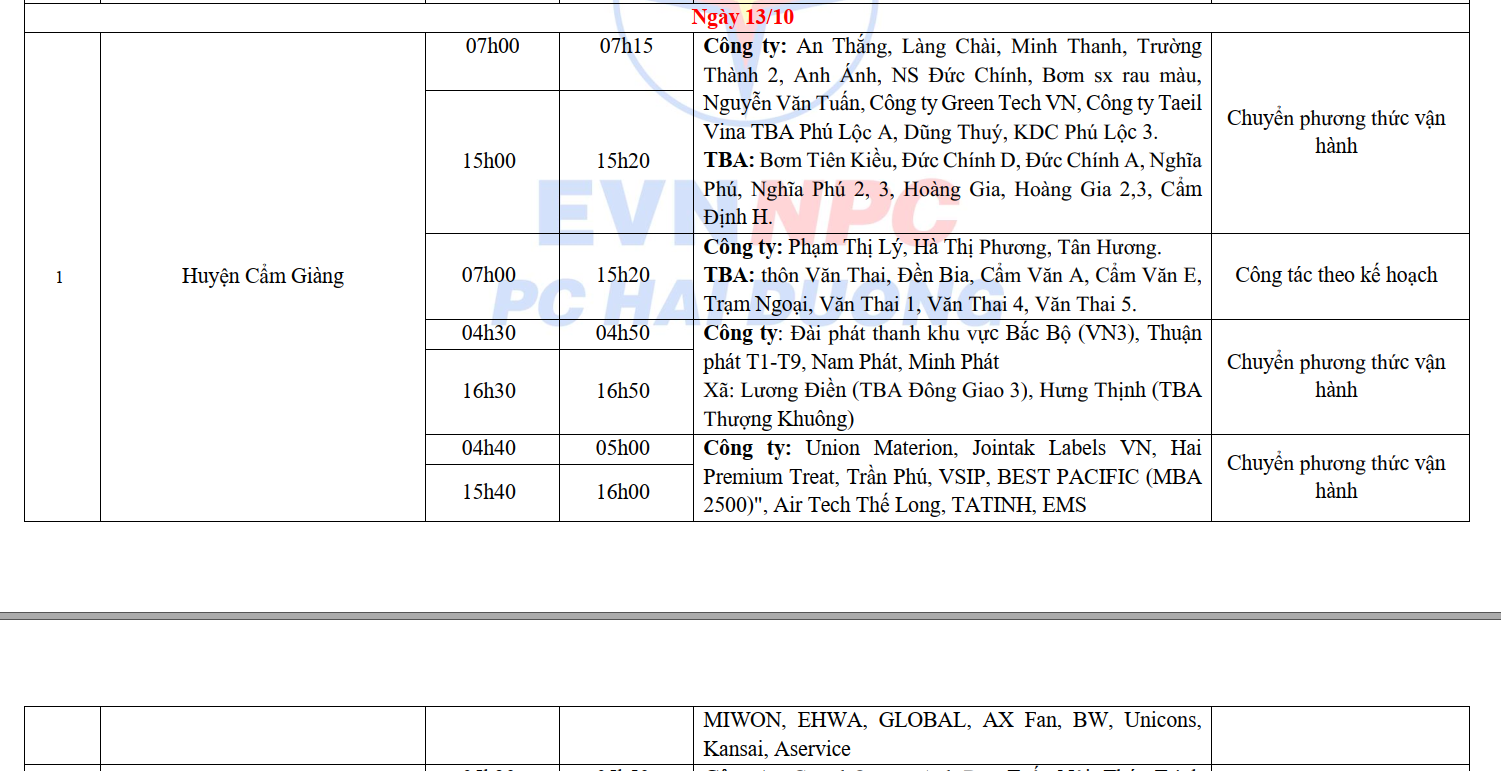The height and width of the screenshot is (771, 1501).
Task: Select "Đài phát thanh khu vực Bắc Bộ" text
Action: point(932,333)
